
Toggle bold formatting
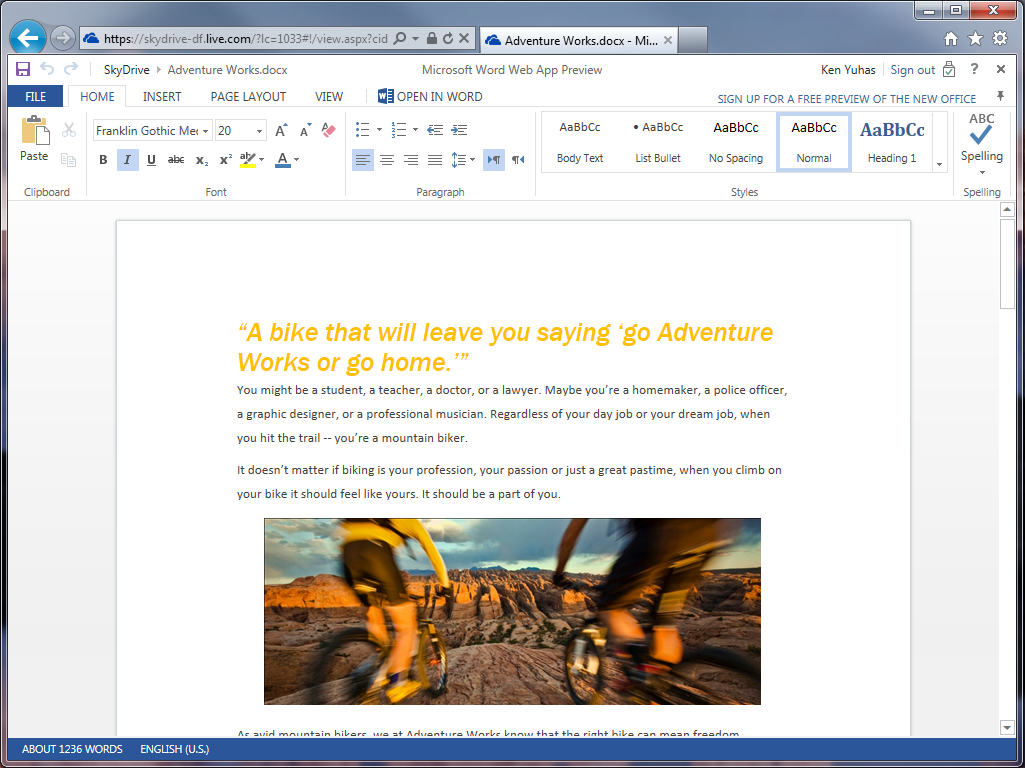pyautogui.click(x=103, y=160)
